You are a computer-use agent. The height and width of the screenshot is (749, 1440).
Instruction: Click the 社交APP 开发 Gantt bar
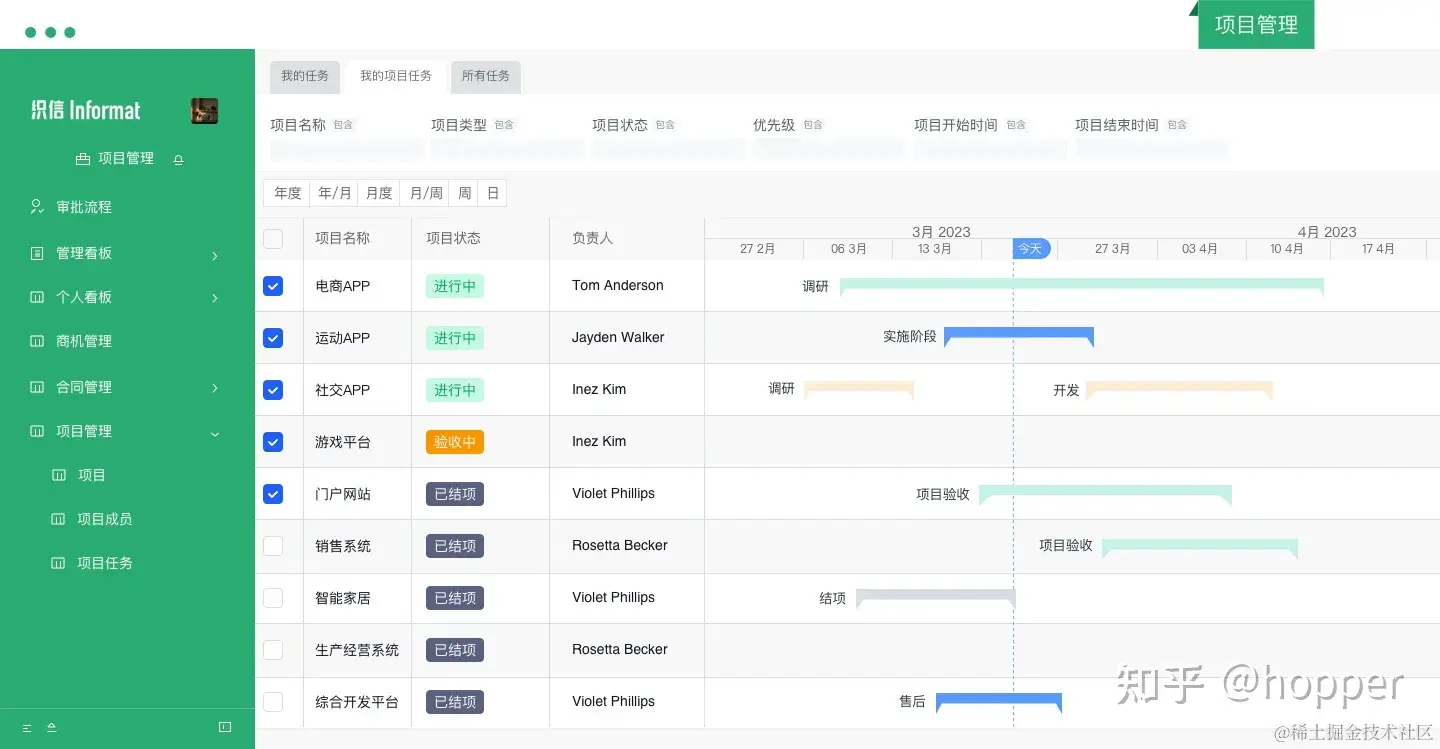[x=1179, y=390]
